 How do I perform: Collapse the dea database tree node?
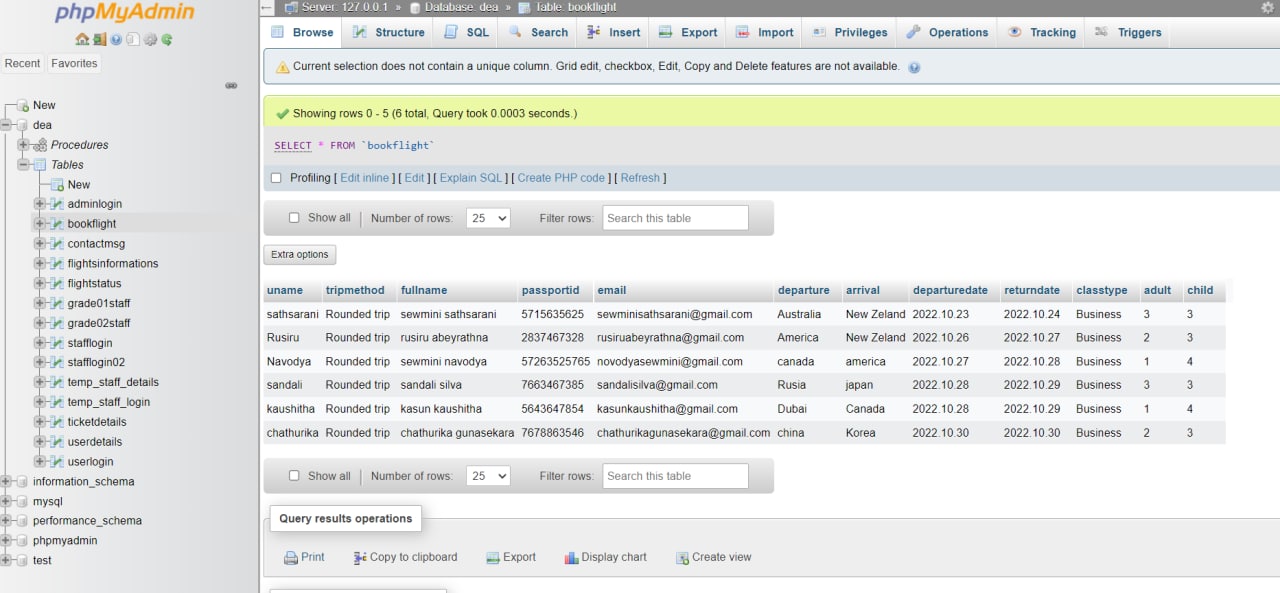pyautogui.click(x=6, y=125)
